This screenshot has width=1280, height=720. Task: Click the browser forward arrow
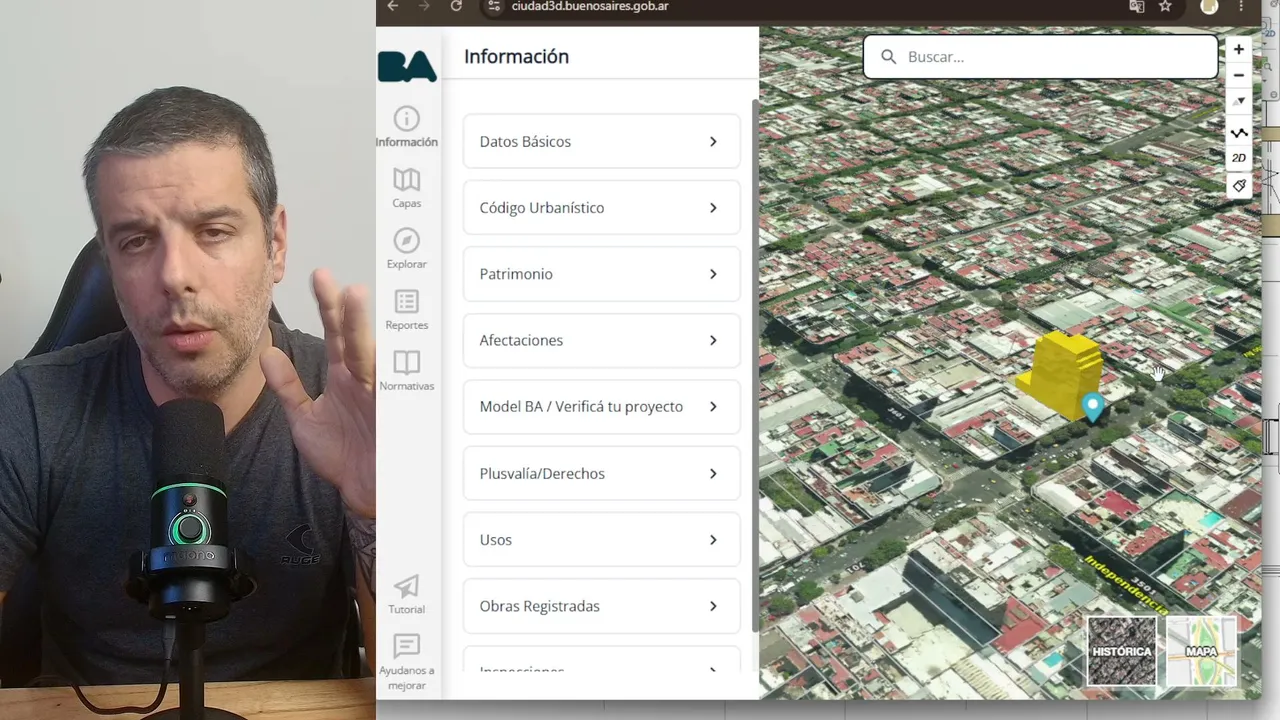coord(424,6)
